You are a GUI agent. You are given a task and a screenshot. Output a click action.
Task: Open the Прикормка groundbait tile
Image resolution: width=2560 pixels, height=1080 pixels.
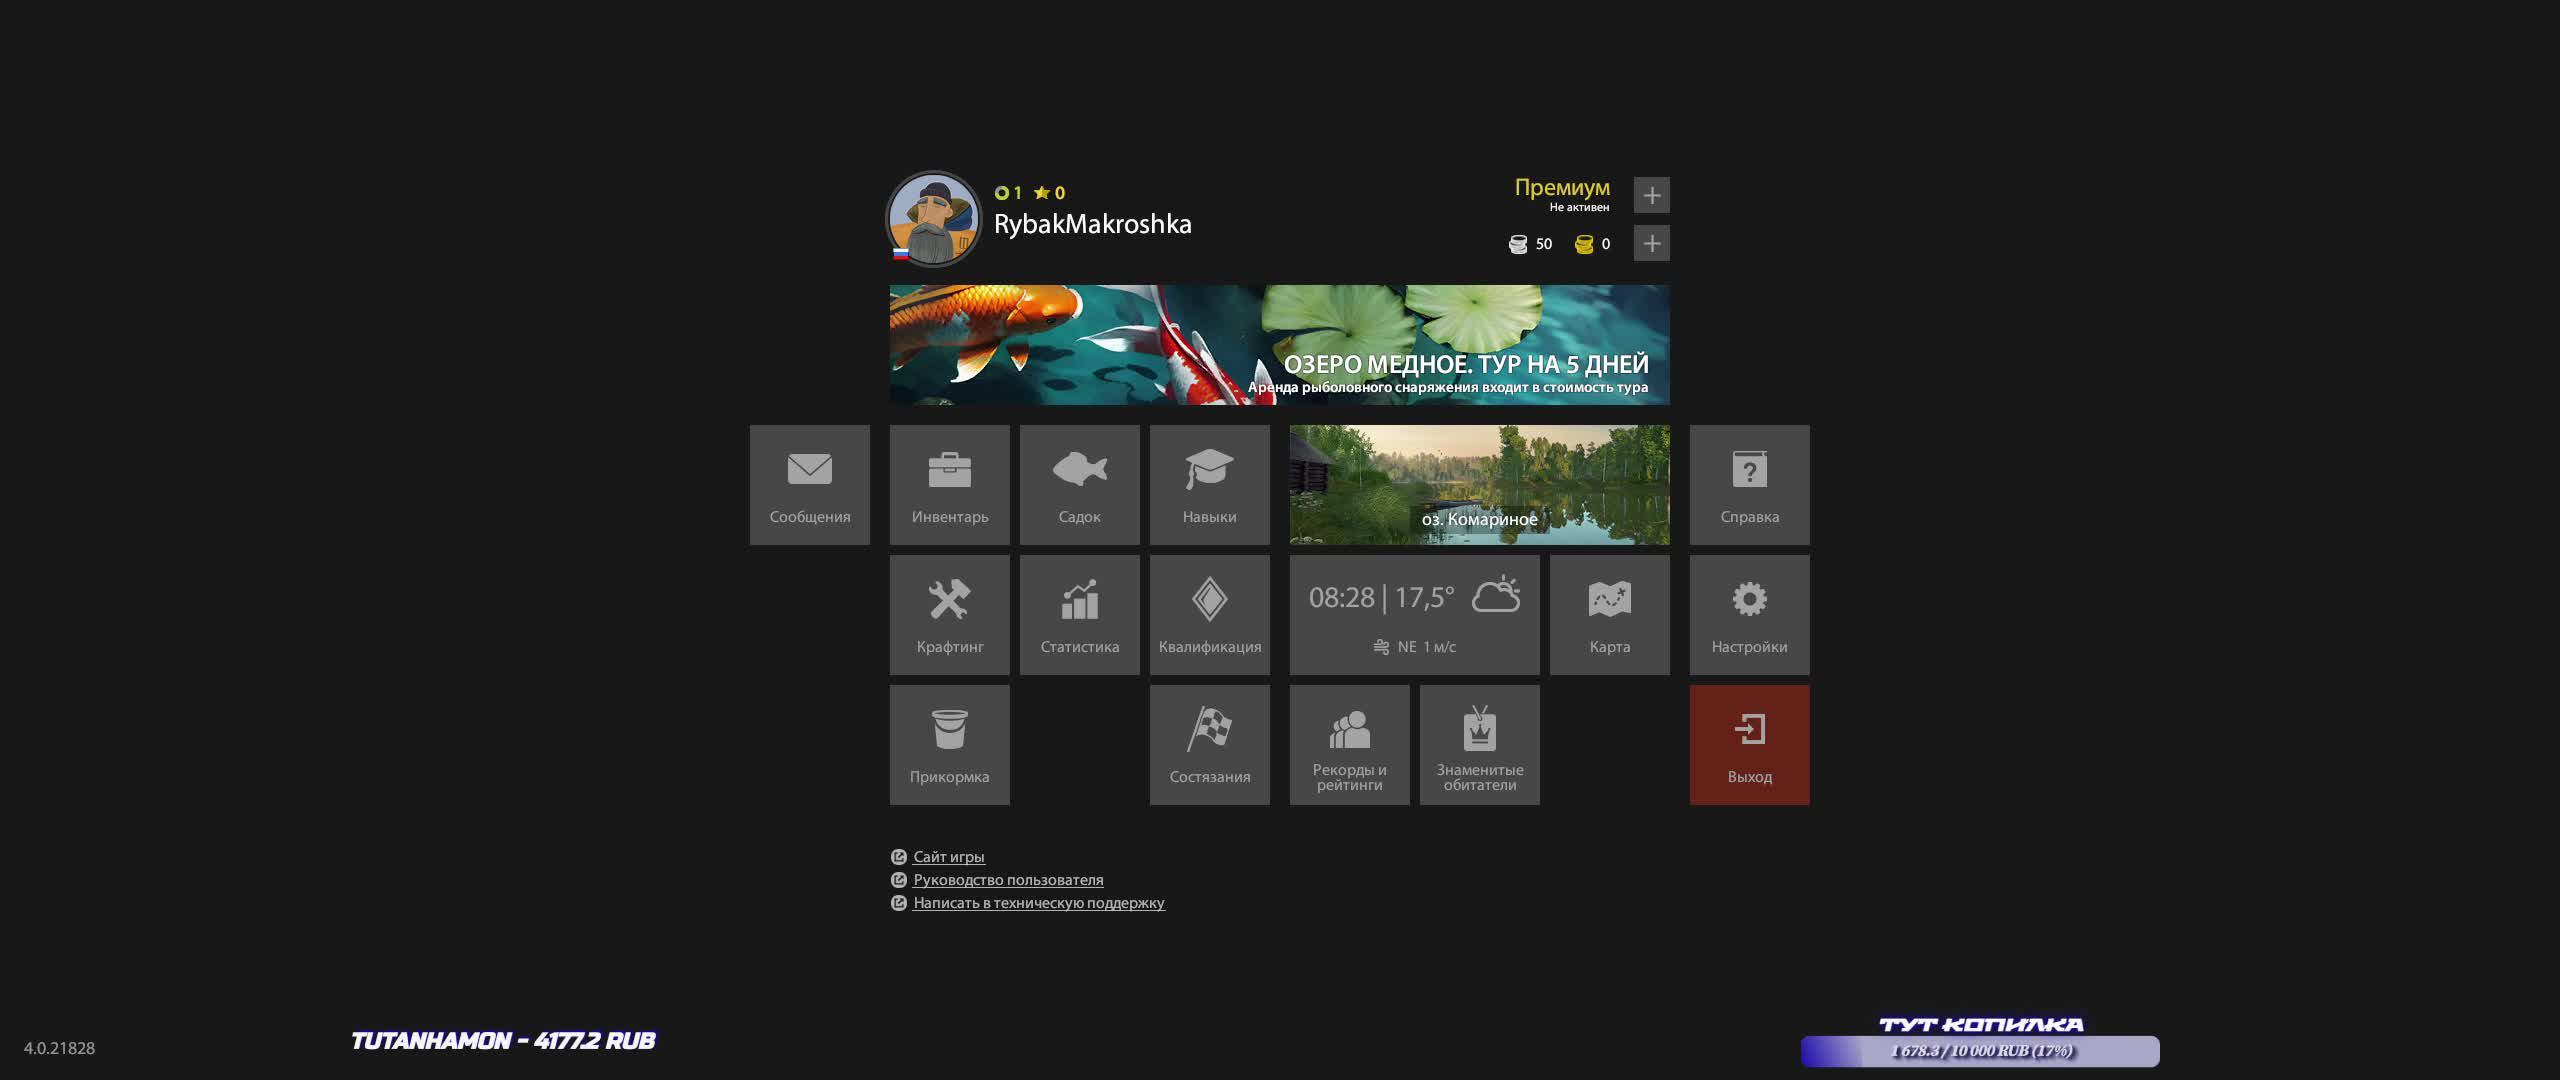point(949,745)
